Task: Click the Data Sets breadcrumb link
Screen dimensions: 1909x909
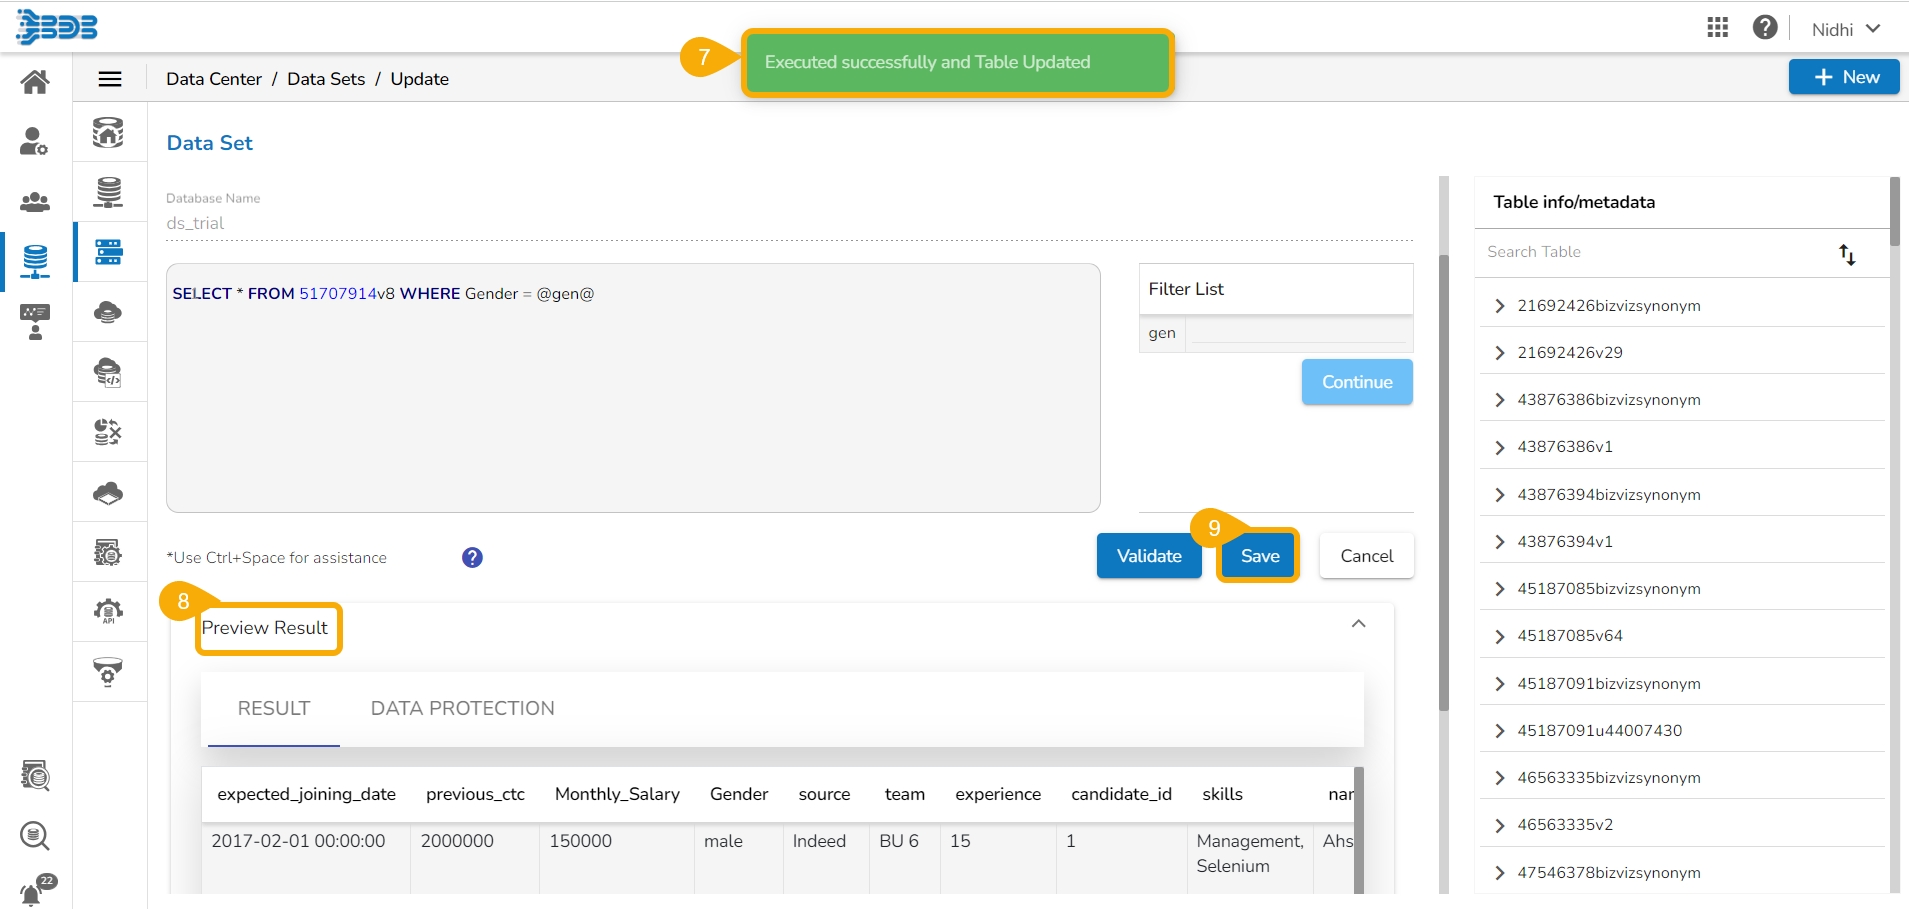Action: pyautogui.click(x=326, y=79)
